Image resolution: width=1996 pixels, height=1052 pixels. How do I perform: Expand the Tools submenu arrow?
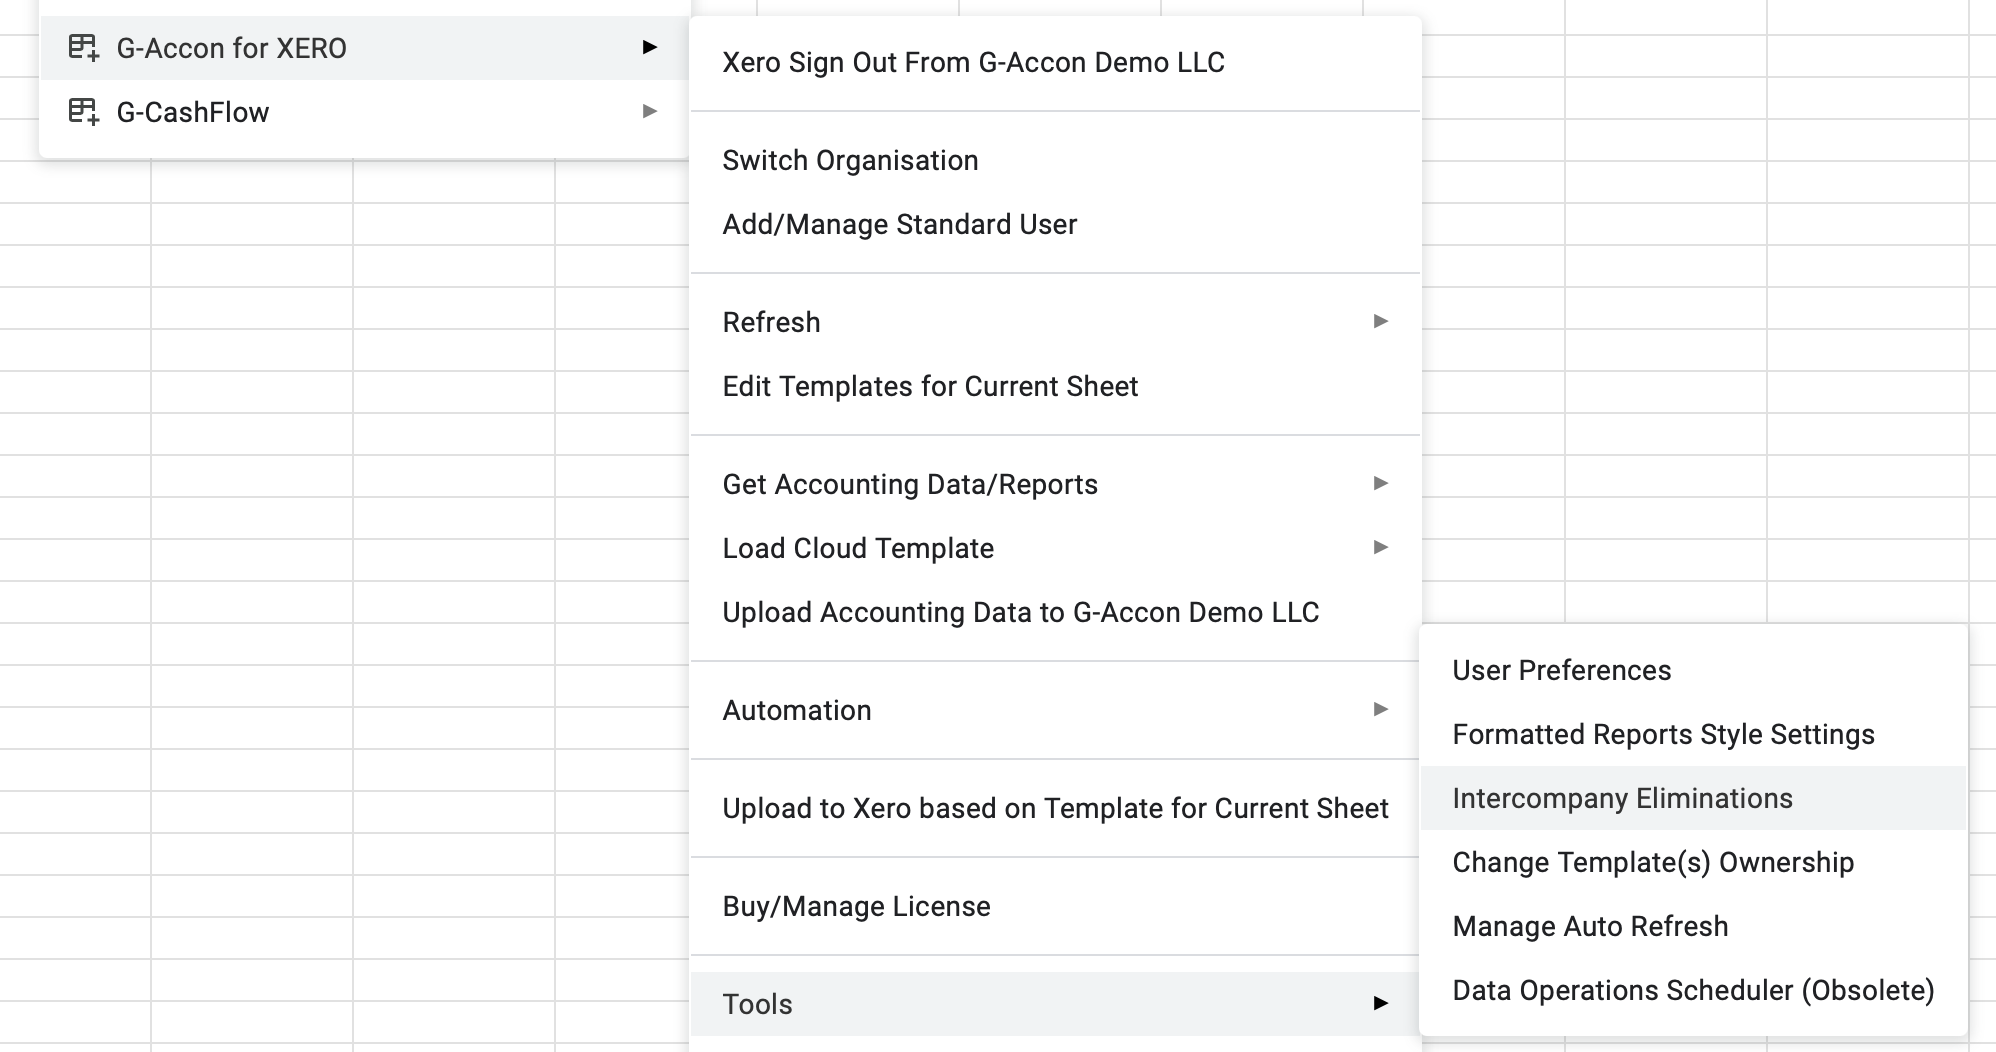click(x=1381, y=1003)
